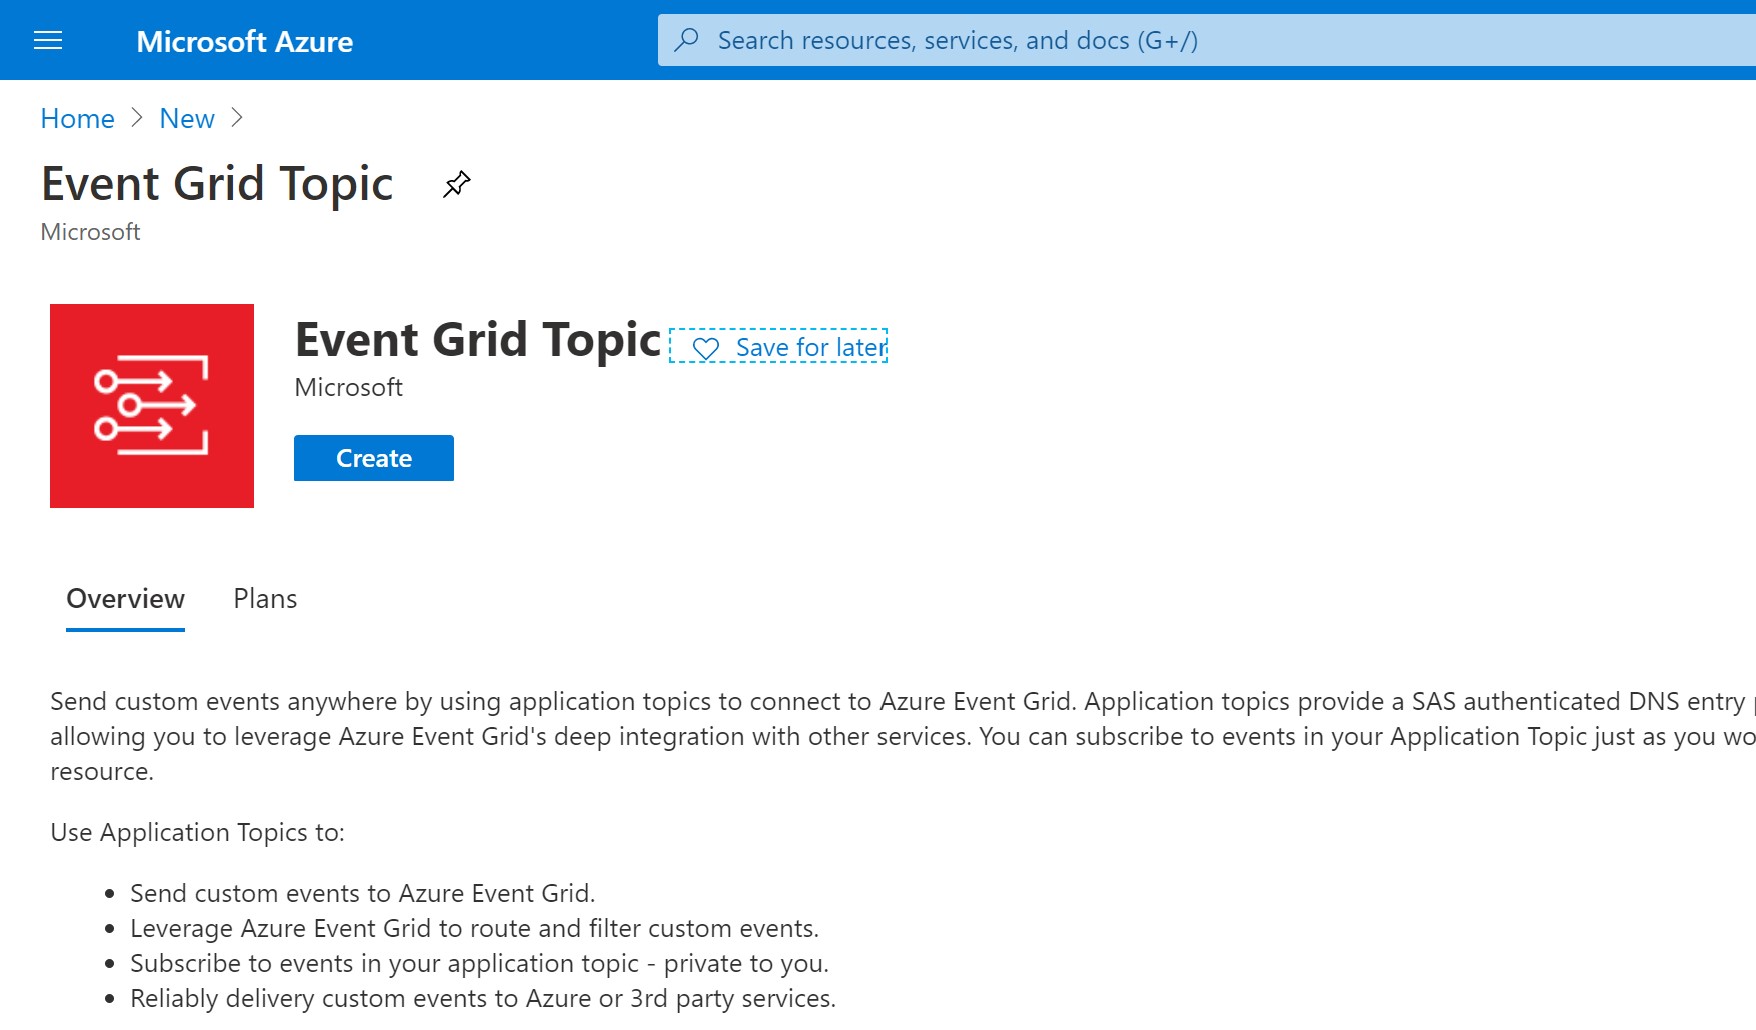
Task: Click 'Send custom events to Azure Event Grid.'
Action: point(363,893)
